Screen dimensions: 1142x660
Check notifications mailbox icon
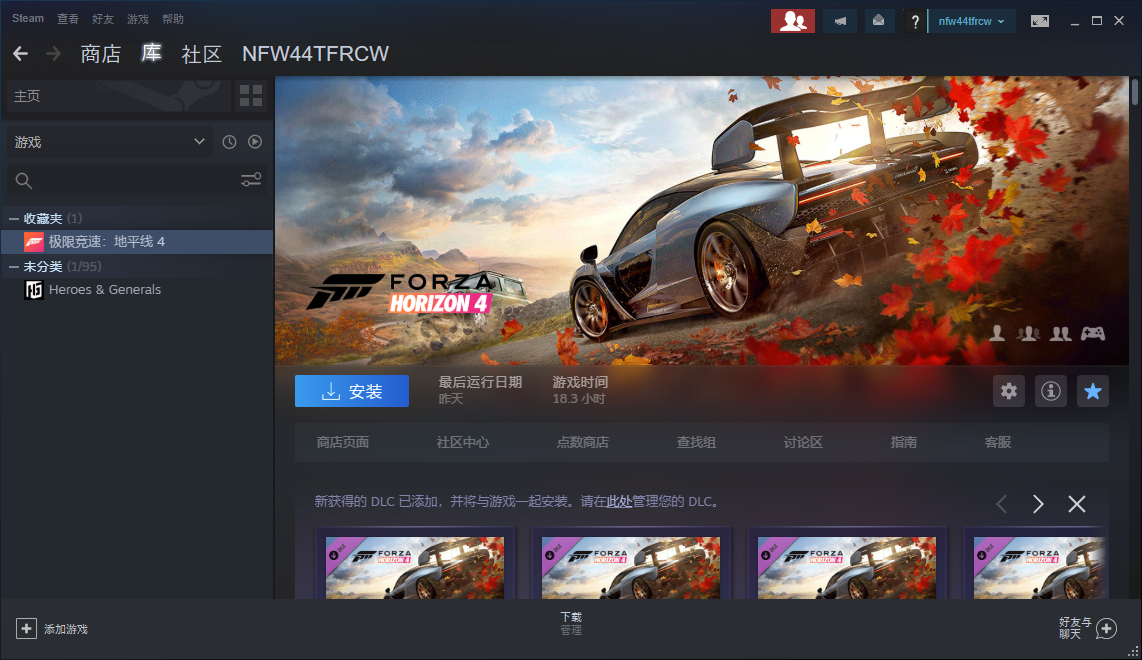[x=879, y=20]
